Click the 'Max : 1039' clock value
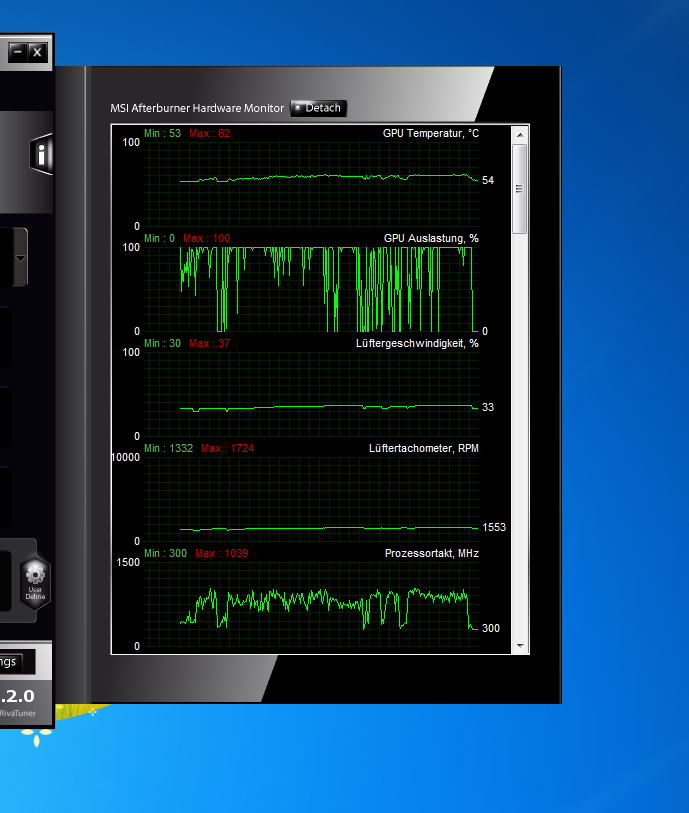 [x=221, y=553]
